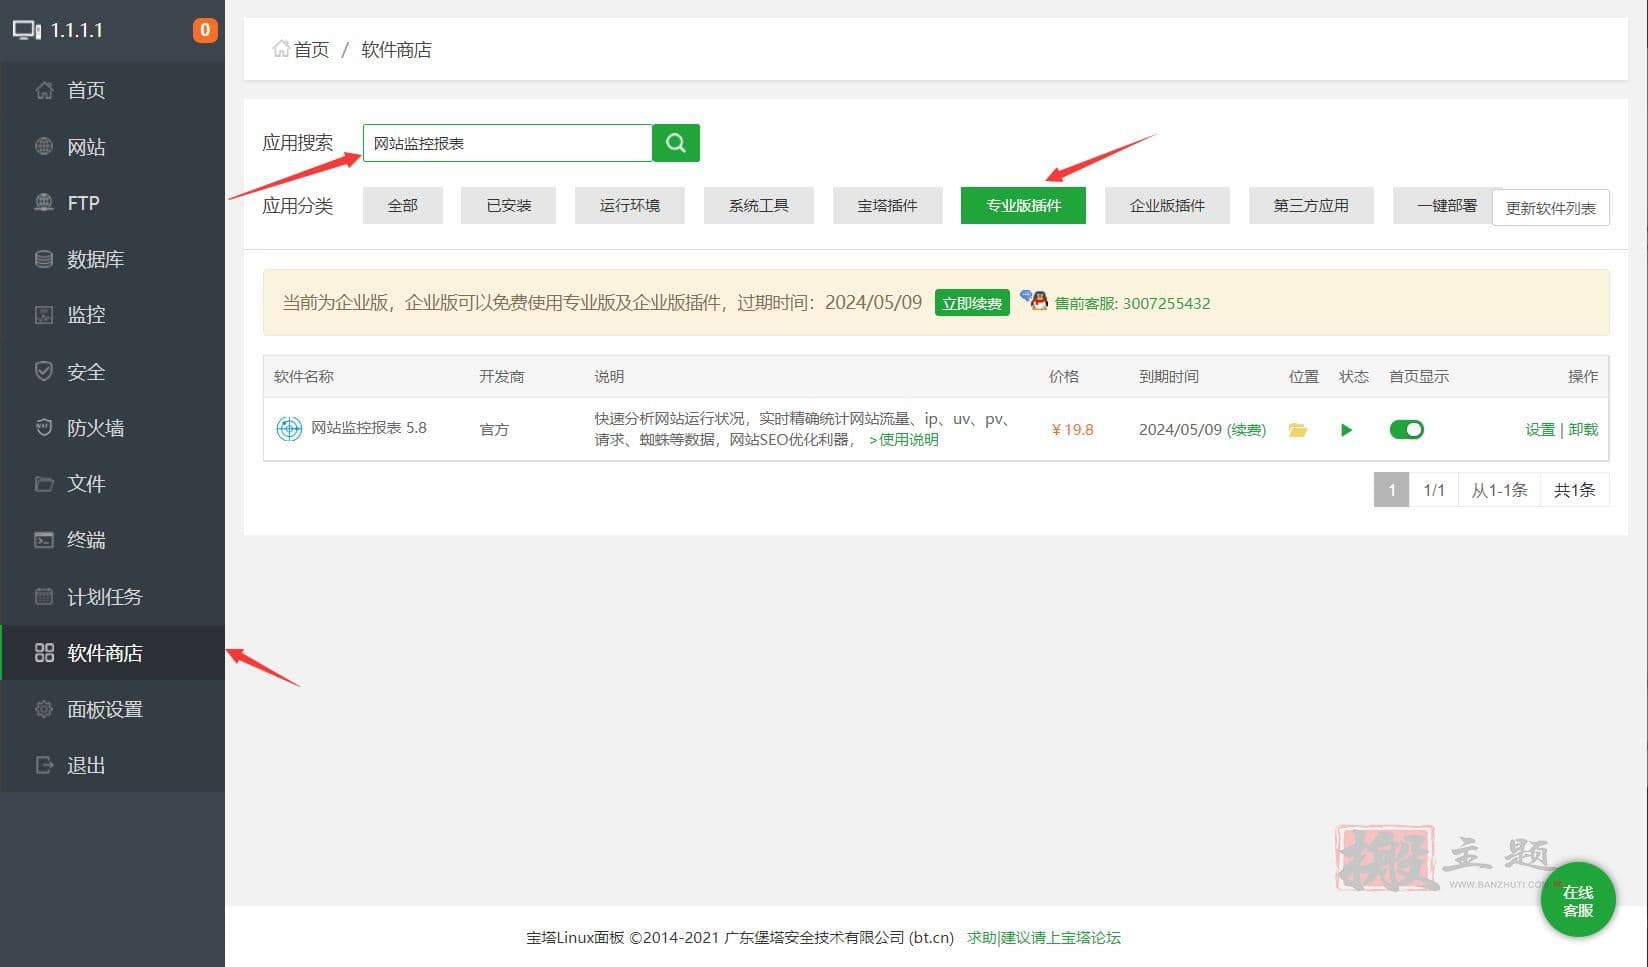
Task: Click the QQ penguin customer service icon
Action: 1034,300
